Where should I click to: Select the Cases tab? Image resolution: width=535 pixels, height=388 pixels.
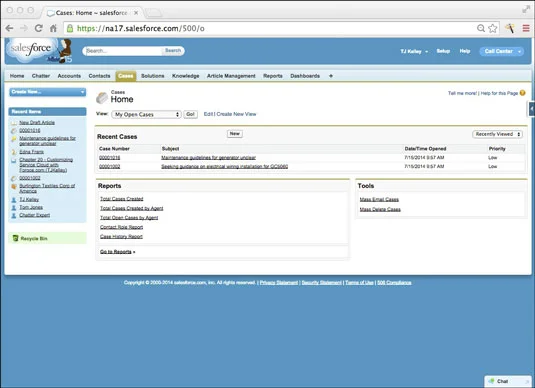[126, 76]
